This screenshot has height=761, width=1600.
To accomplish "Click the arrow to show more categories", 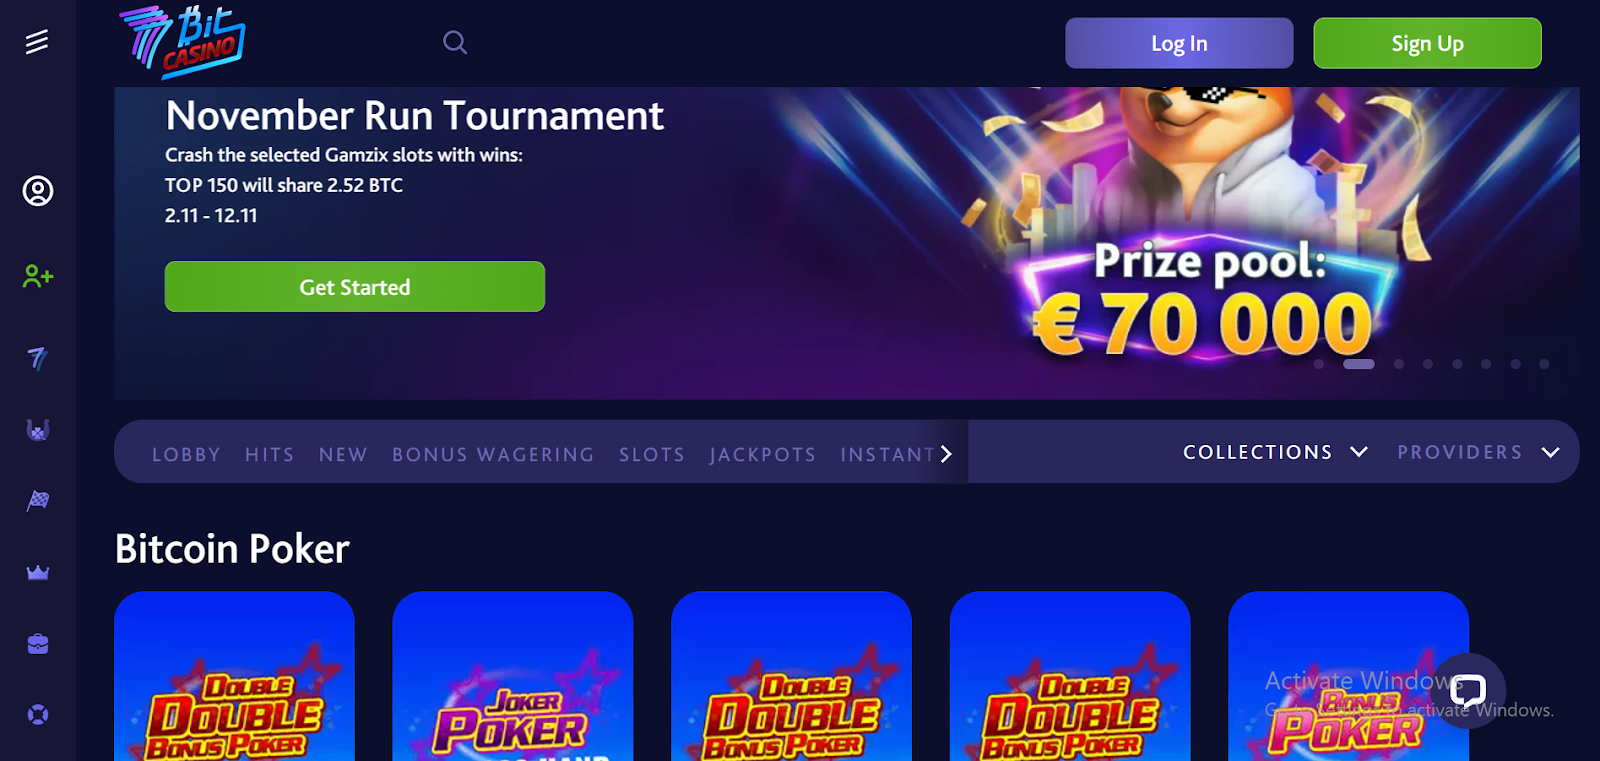I will coord(946,454).
